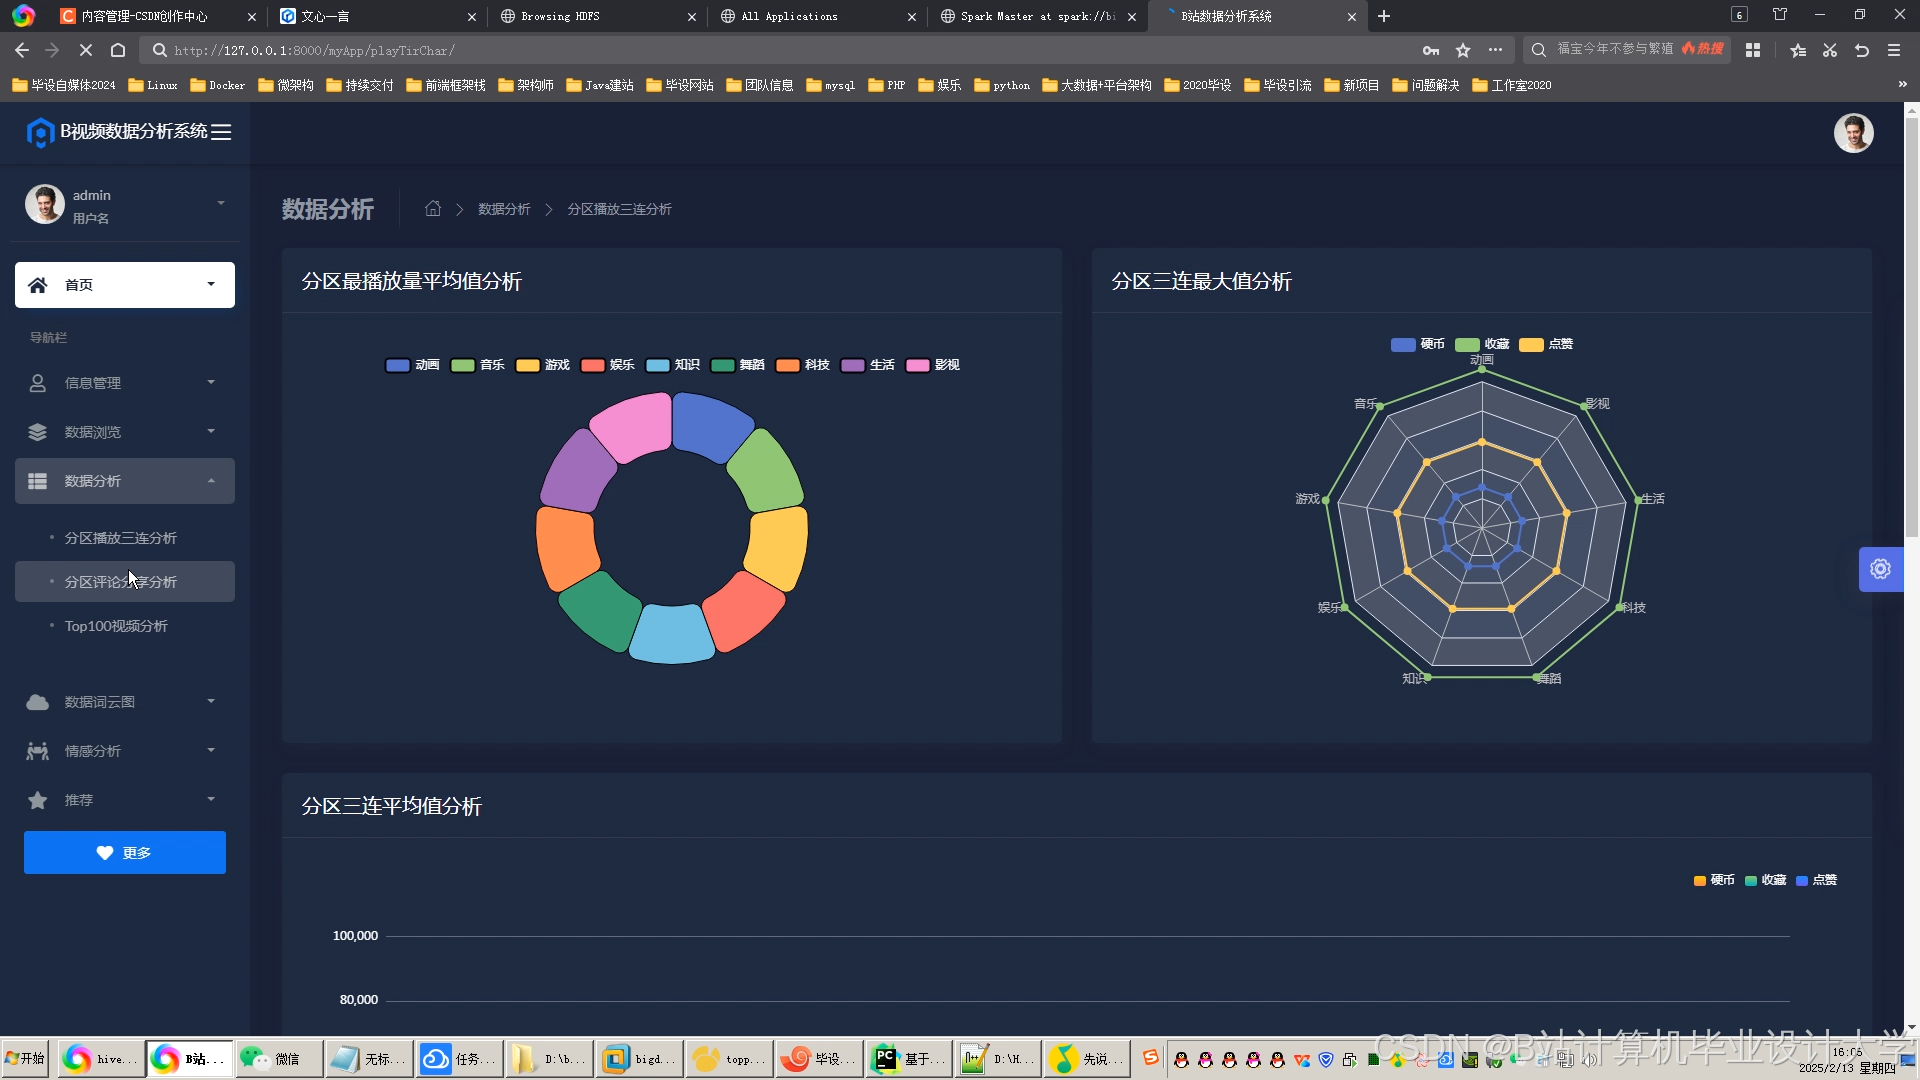Open the admin user dropdown arrow
The image size is (1920, 1080).
pyautogui.click(x=221, y=204)
